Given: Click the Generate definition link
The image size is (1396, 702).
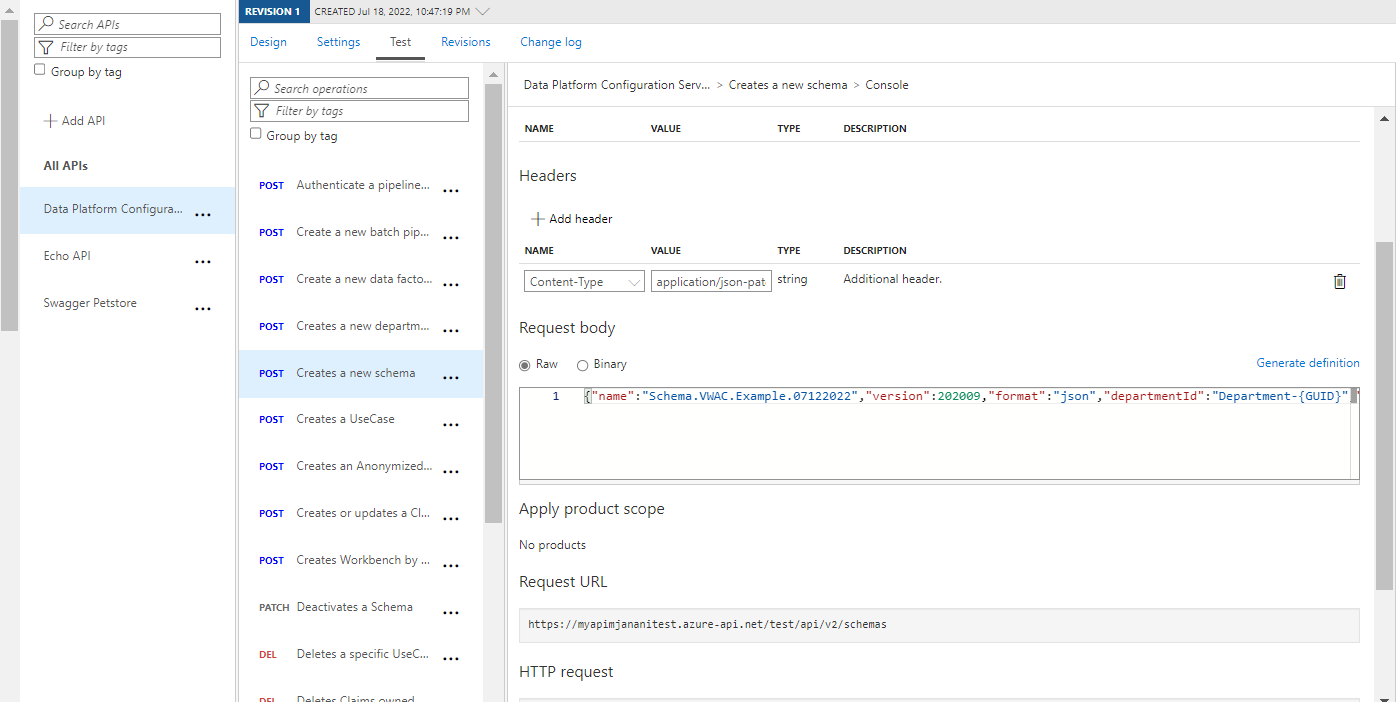Looking at the screenshot, I should coord(1308,363).
